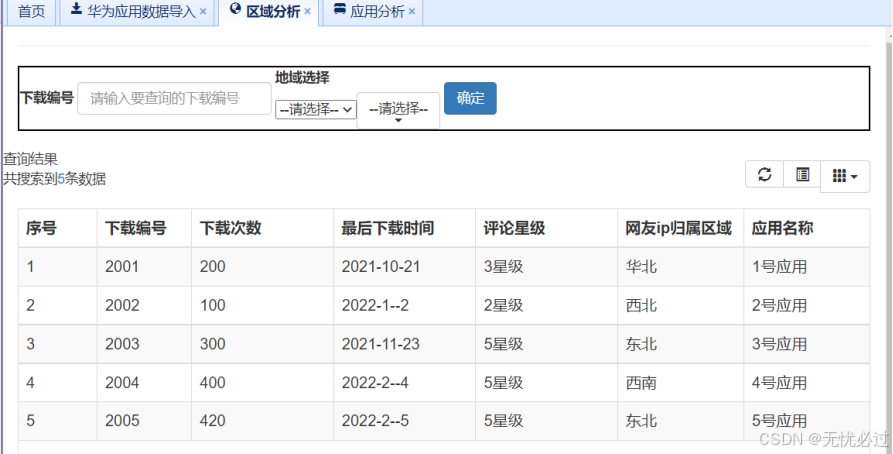The image size is (893, 454).
Task: Click the 评论星级 column header
Action: 546,228
